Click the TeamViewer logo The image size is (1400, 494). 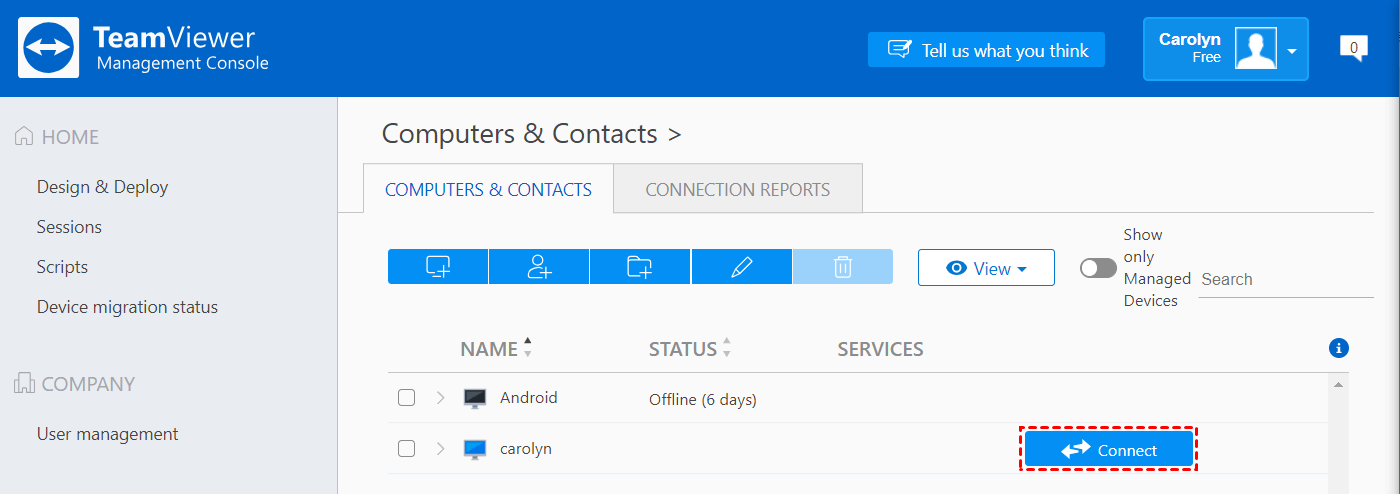coord(49,48)
